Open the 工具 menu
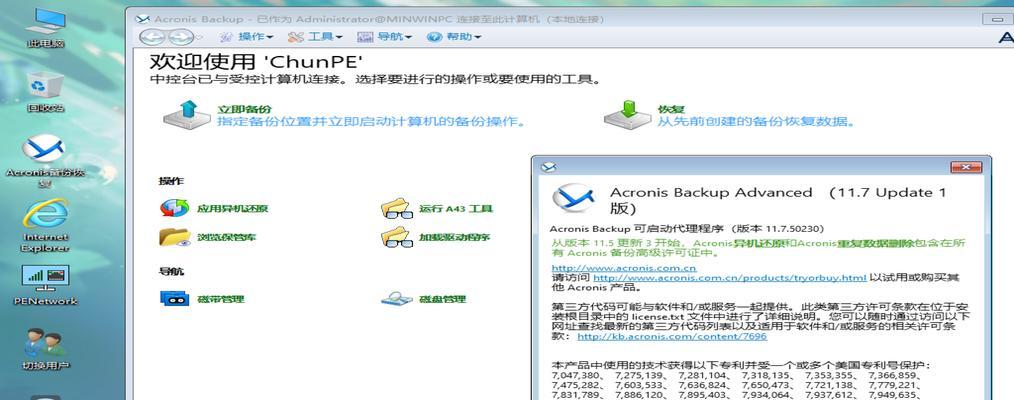Screen dimensions: 1014x400 pyautogui.click(x=315, y=37)
